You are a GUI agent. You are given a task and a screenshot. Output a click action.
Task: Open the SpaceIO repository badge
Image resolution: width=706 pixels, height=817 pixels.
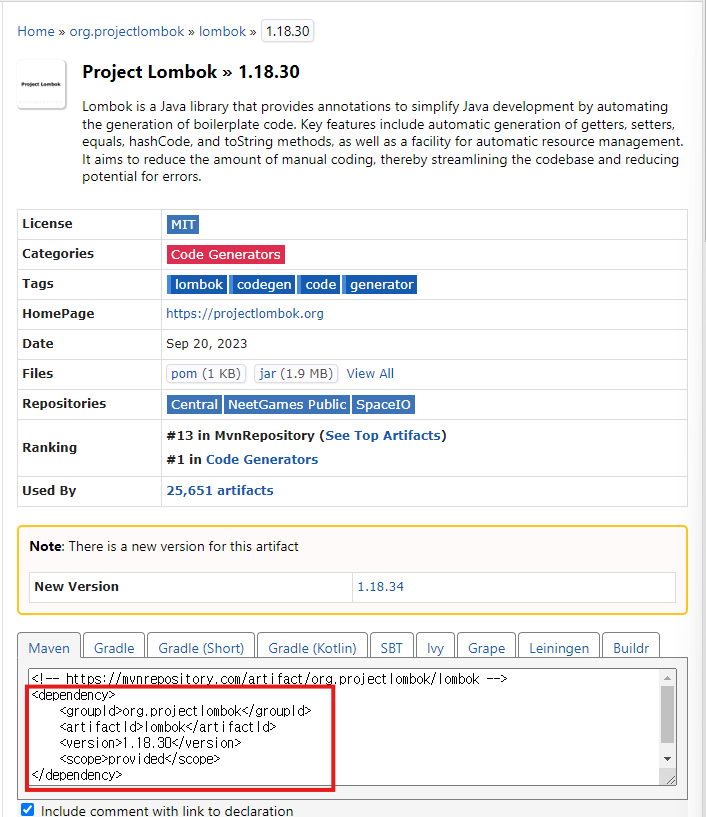(383, 404)
